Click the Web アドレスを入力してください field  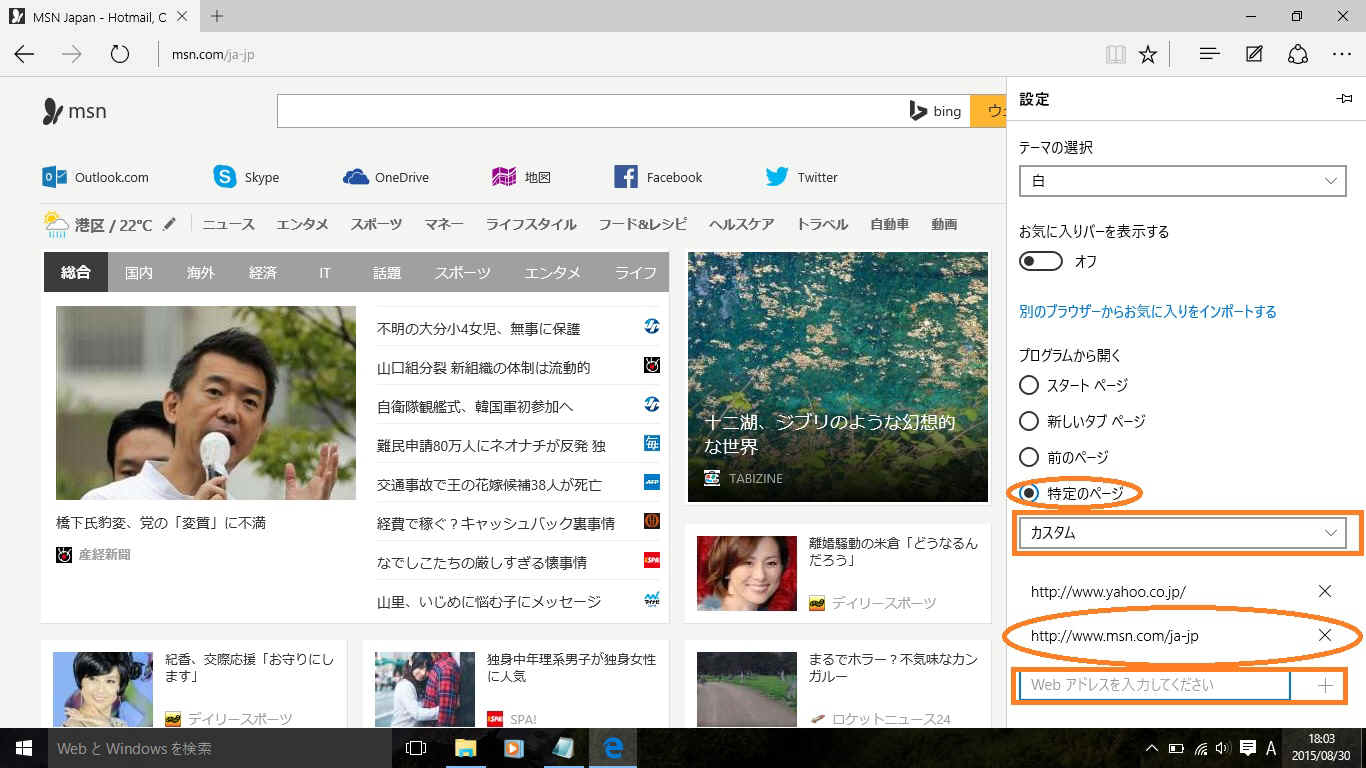(1154, 685)
